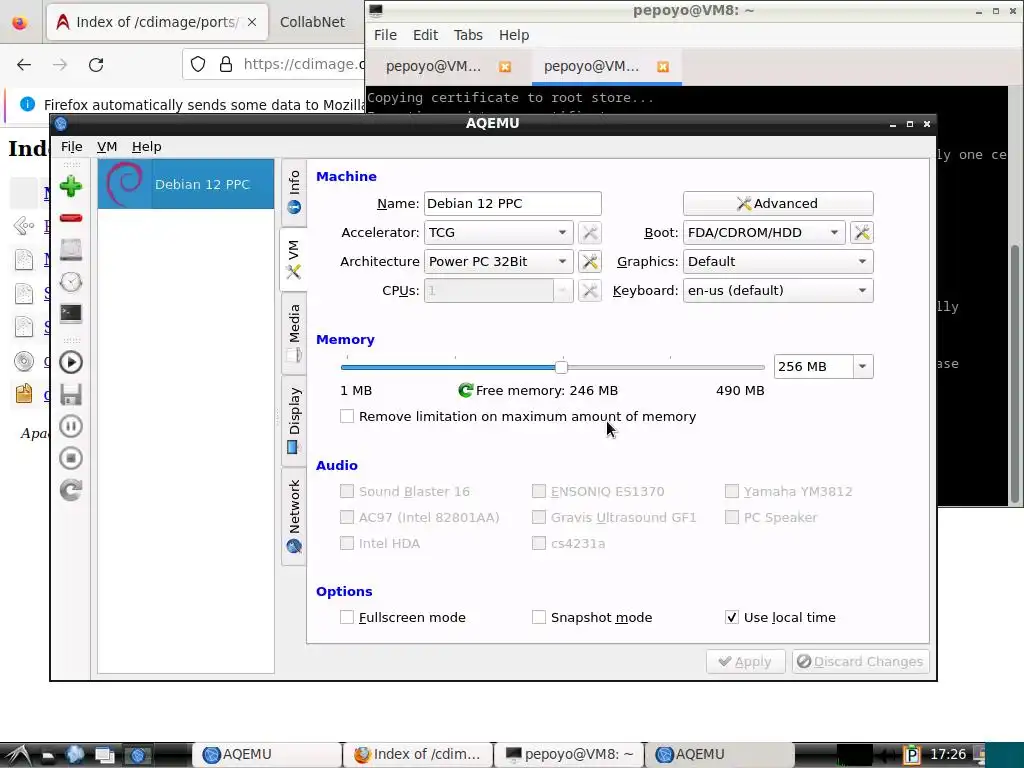Click the VM Name input field
Screen dimensions: 1024x768
pyautogui.click(x=513, y=204)
